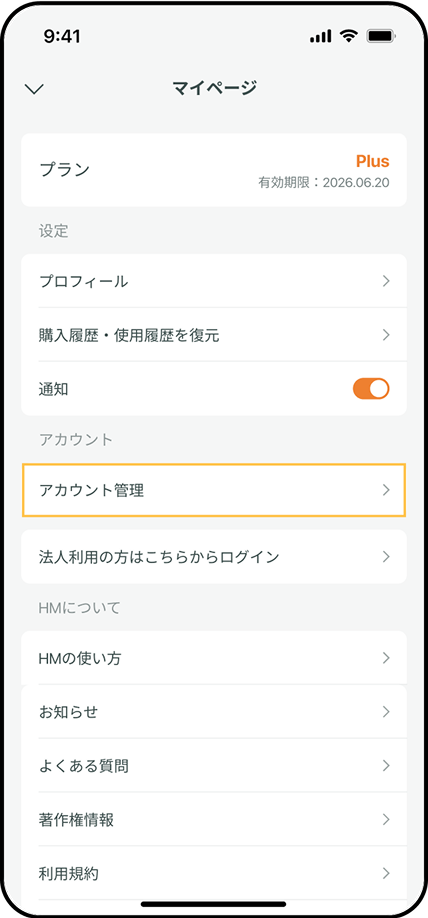Click the arrow beside 法人利用の方はこちらからログイン
Image resolution: width=428 pixels, height=918 pixels.
[x=386, y=556]
